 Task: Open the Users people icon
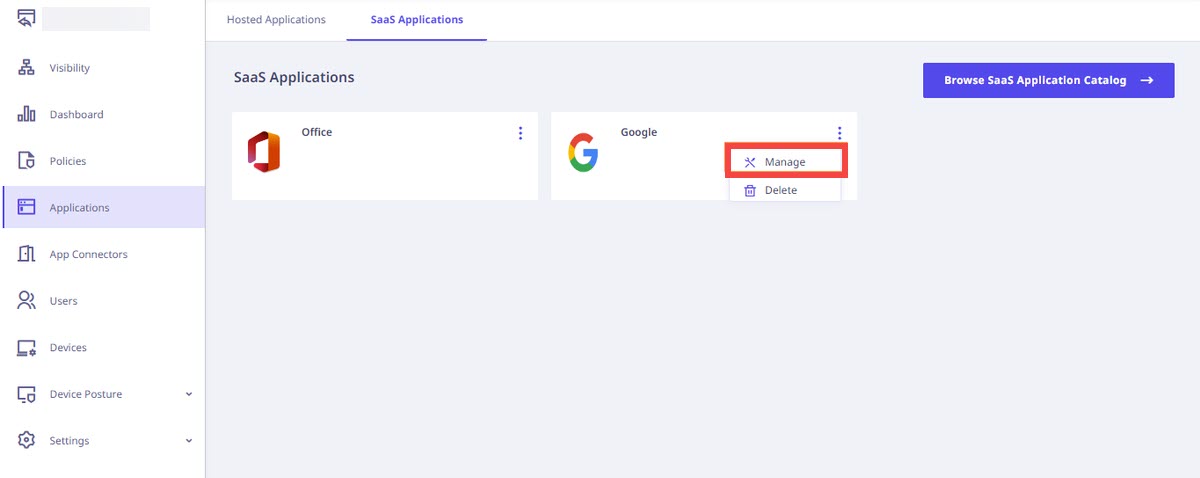[27, 301]
